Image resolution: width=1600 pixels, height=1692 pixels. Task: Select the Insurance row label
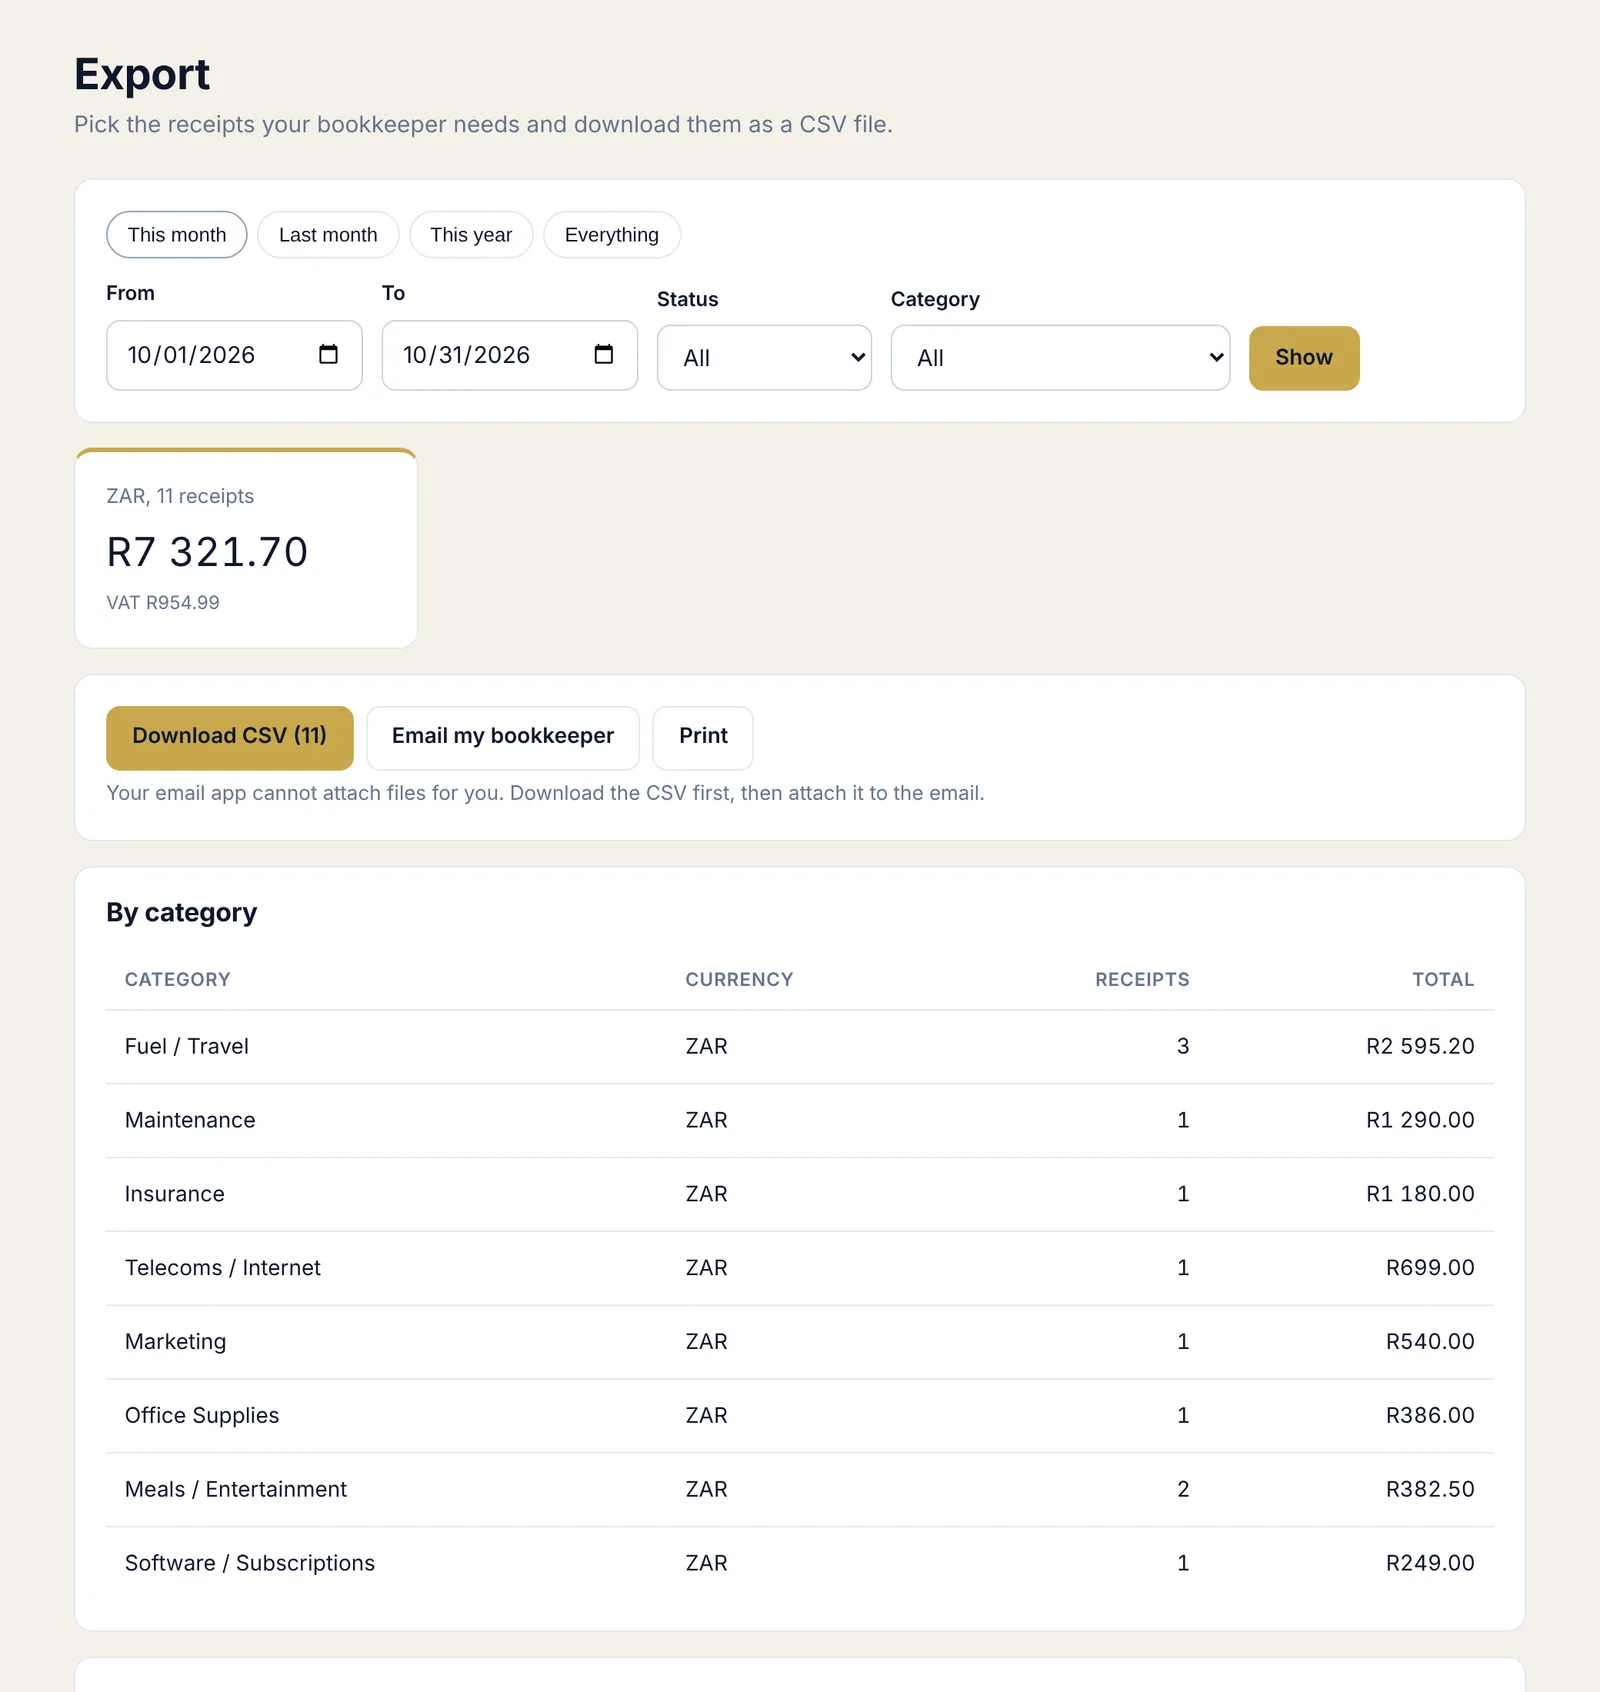175,1195
